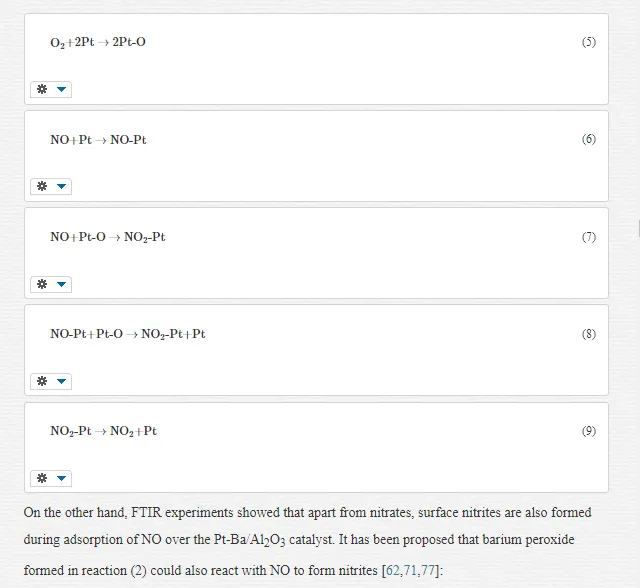Open the dropdown arrow below the O2+2Pt equation
The width and height of the screenshot is (640, 588).
pyautogui.click(x=61, y=89)
